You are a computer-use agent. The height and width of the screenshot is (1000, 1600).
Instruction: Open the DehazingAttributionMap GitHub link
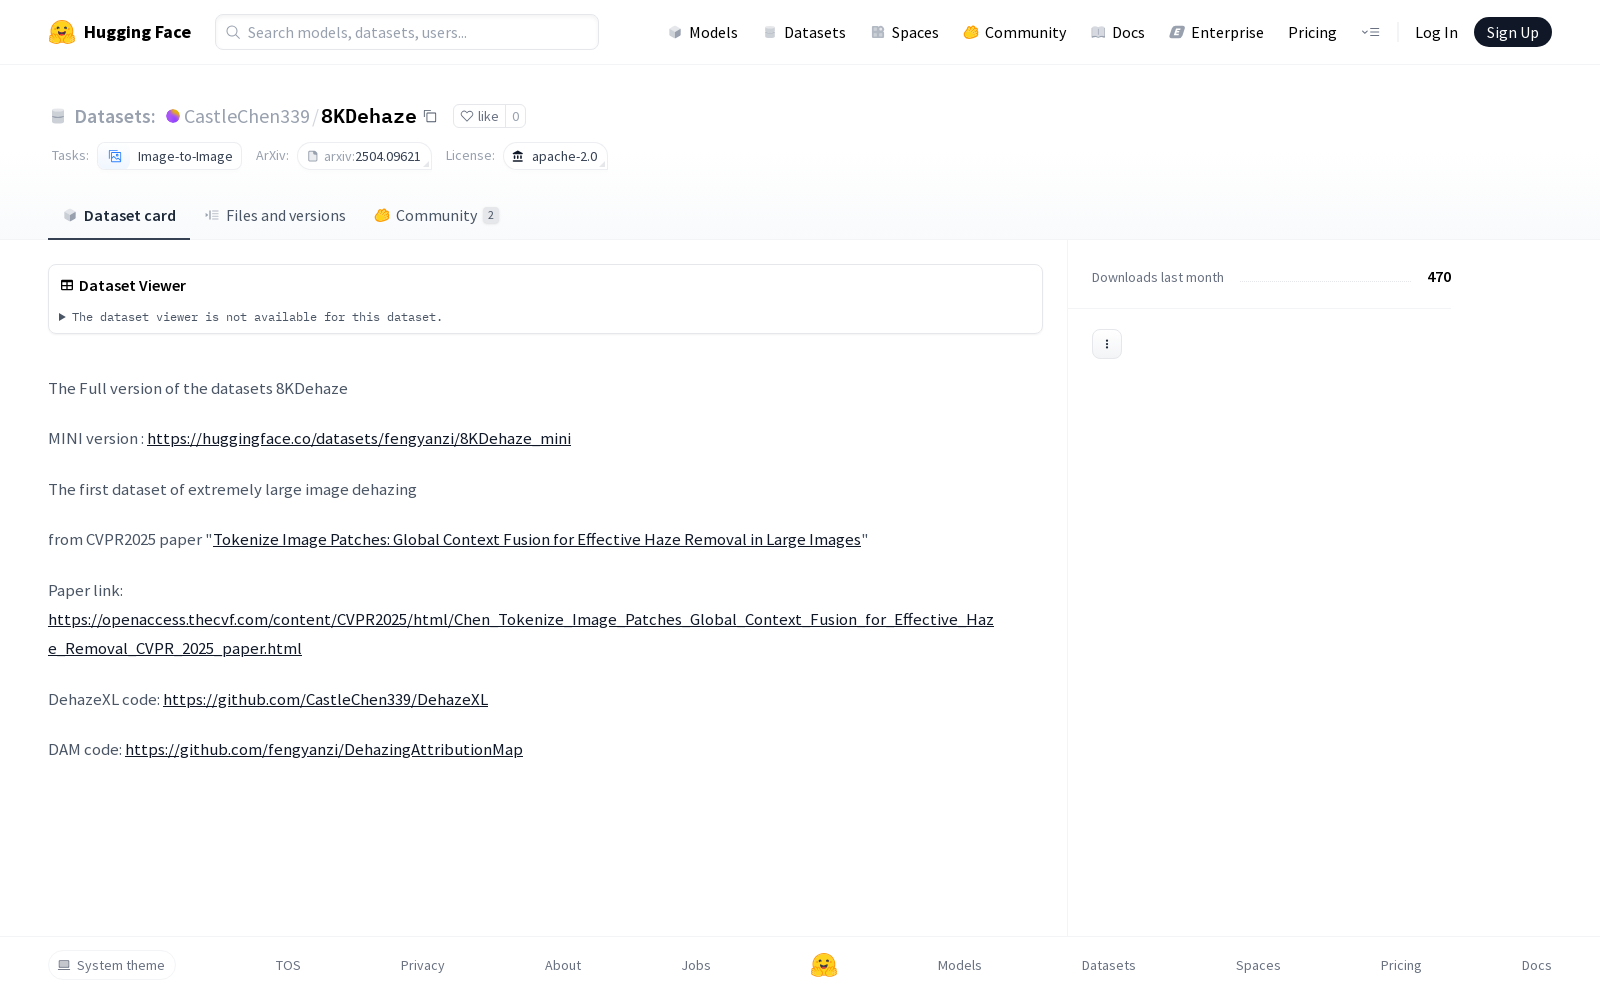[324, 750]
